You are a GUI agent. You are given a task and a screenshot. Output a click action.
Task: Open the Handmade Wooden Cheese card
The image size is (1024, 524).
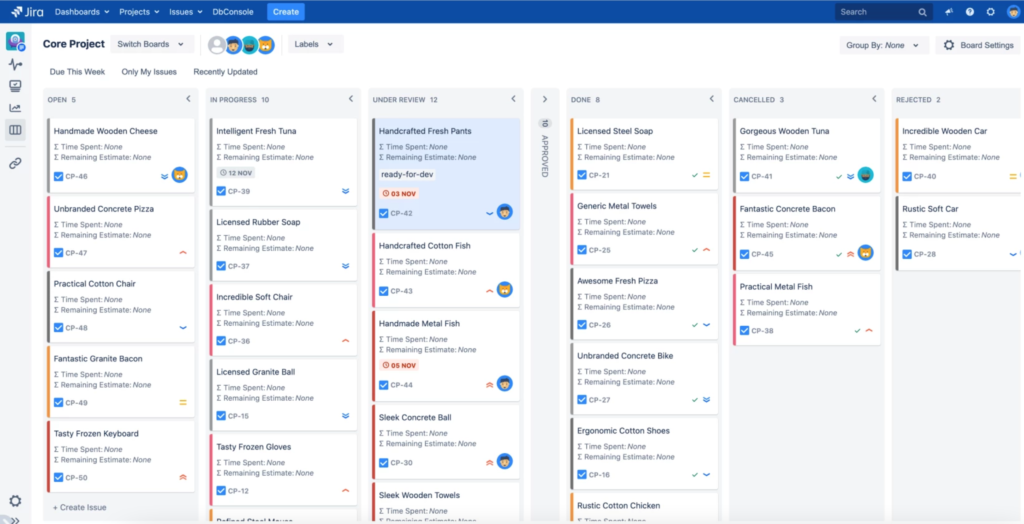coord(121,156)
